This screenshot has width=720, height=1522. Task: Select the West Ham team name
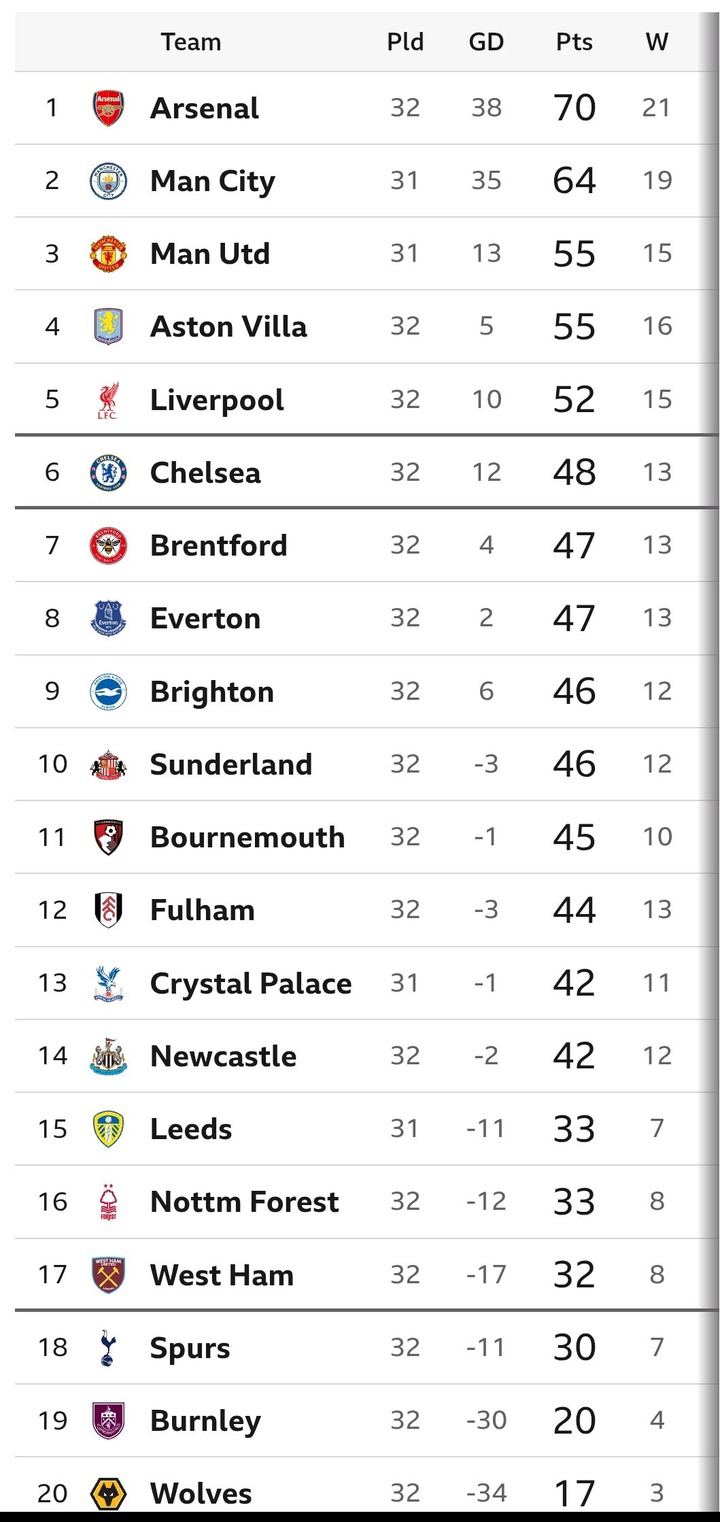tap(222, 1276)
